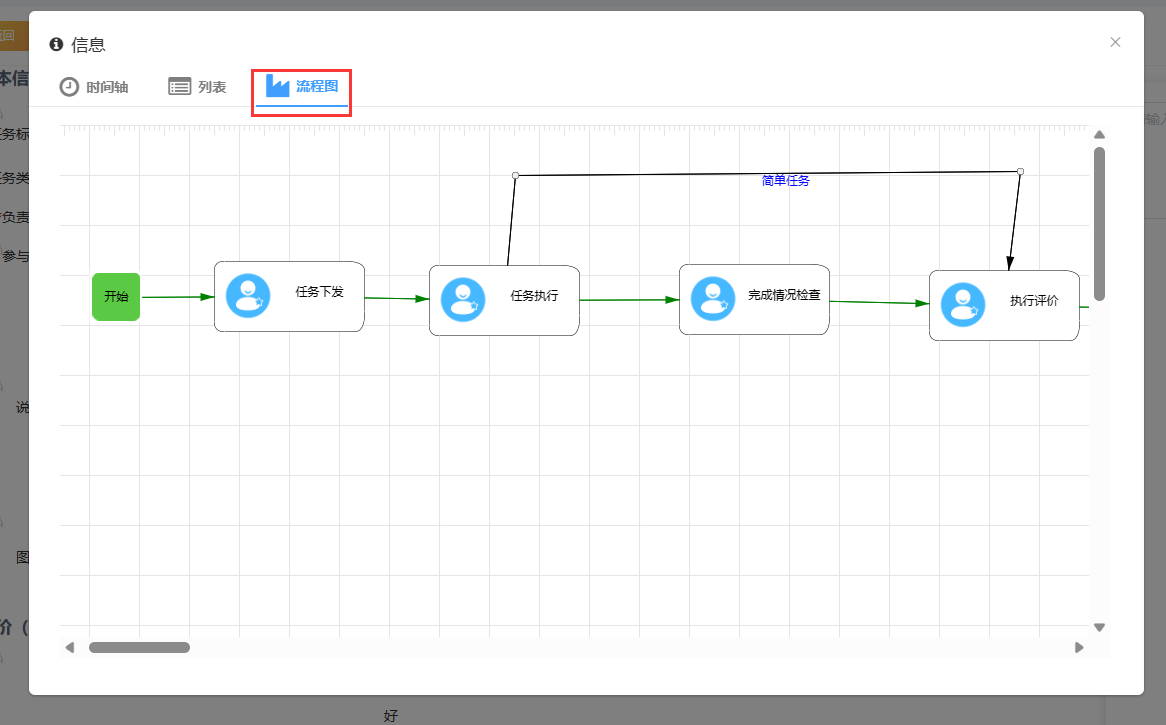The height and width of the screenshot is (725, 1166).
Task: Click the vertical scrollbar up arrow
Action: (x=1099, y=135)
